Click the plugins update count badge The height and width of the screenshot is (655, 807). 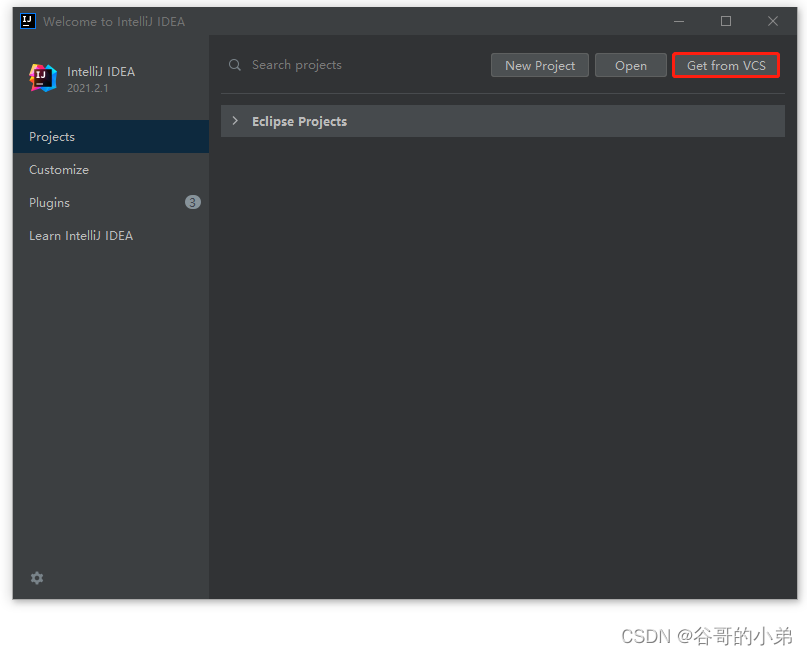tap(192, 202)
